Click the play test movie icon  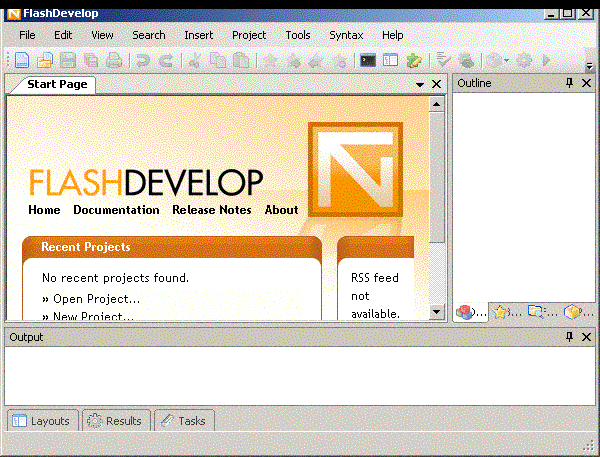546,60
